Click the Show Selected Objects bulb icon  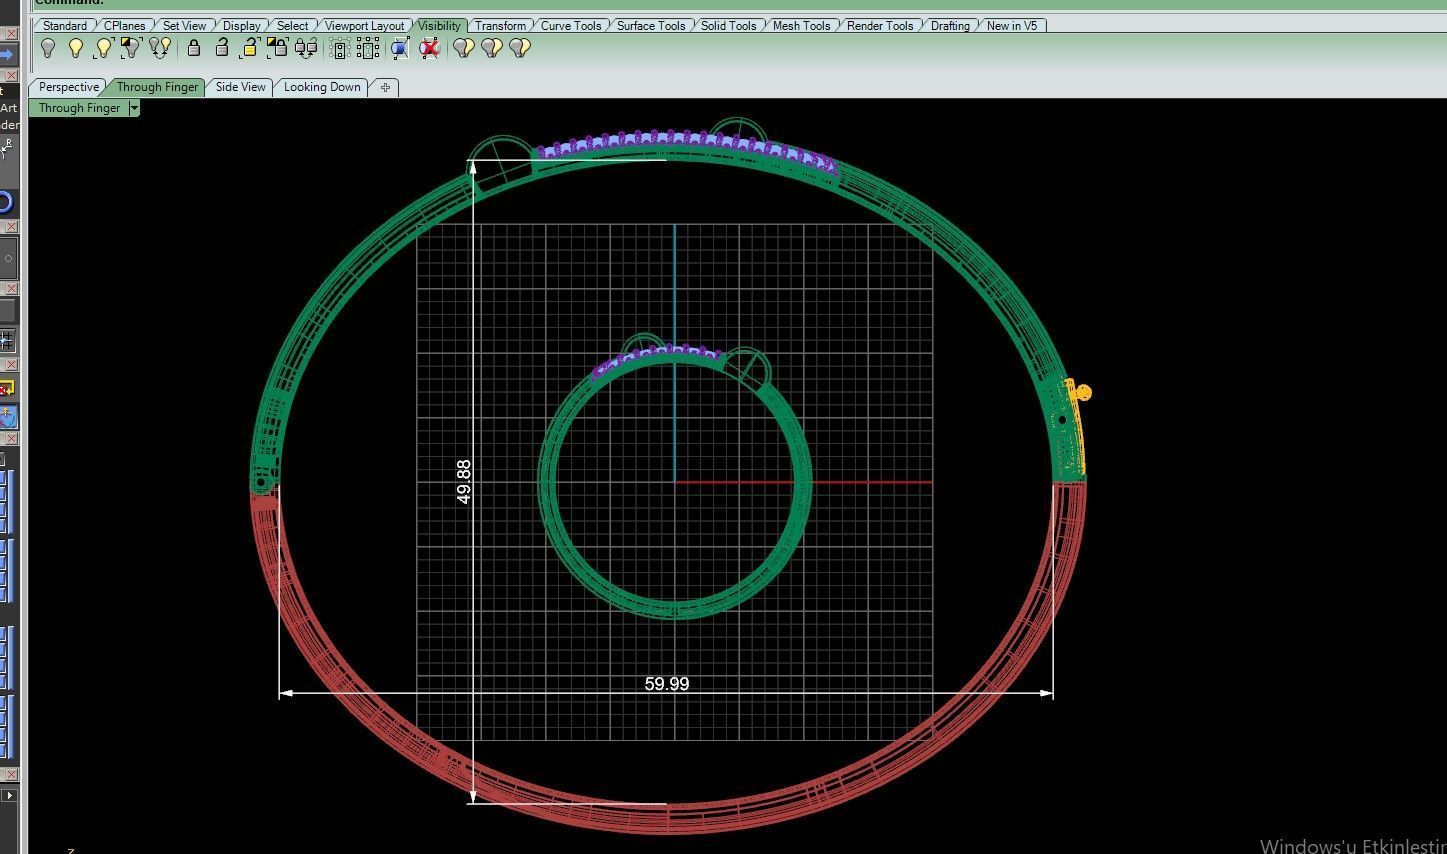coord(104,48)
